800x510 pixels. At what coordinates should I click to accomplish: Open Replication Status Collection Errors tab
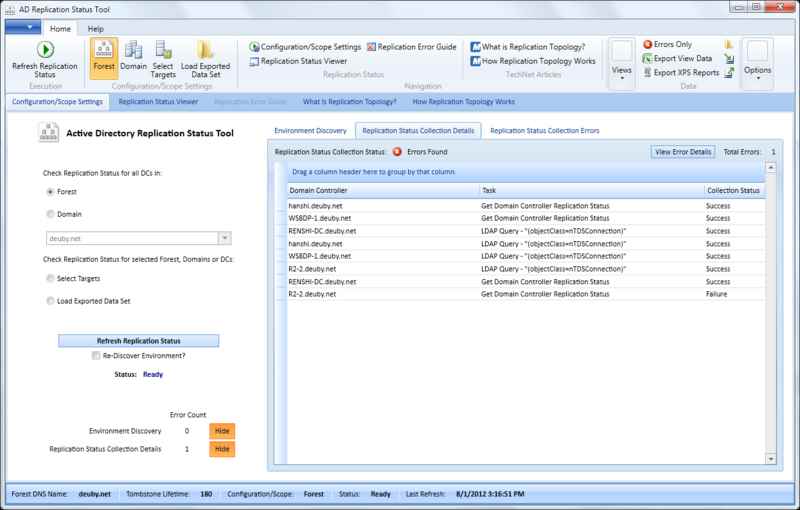click(544, 131)
